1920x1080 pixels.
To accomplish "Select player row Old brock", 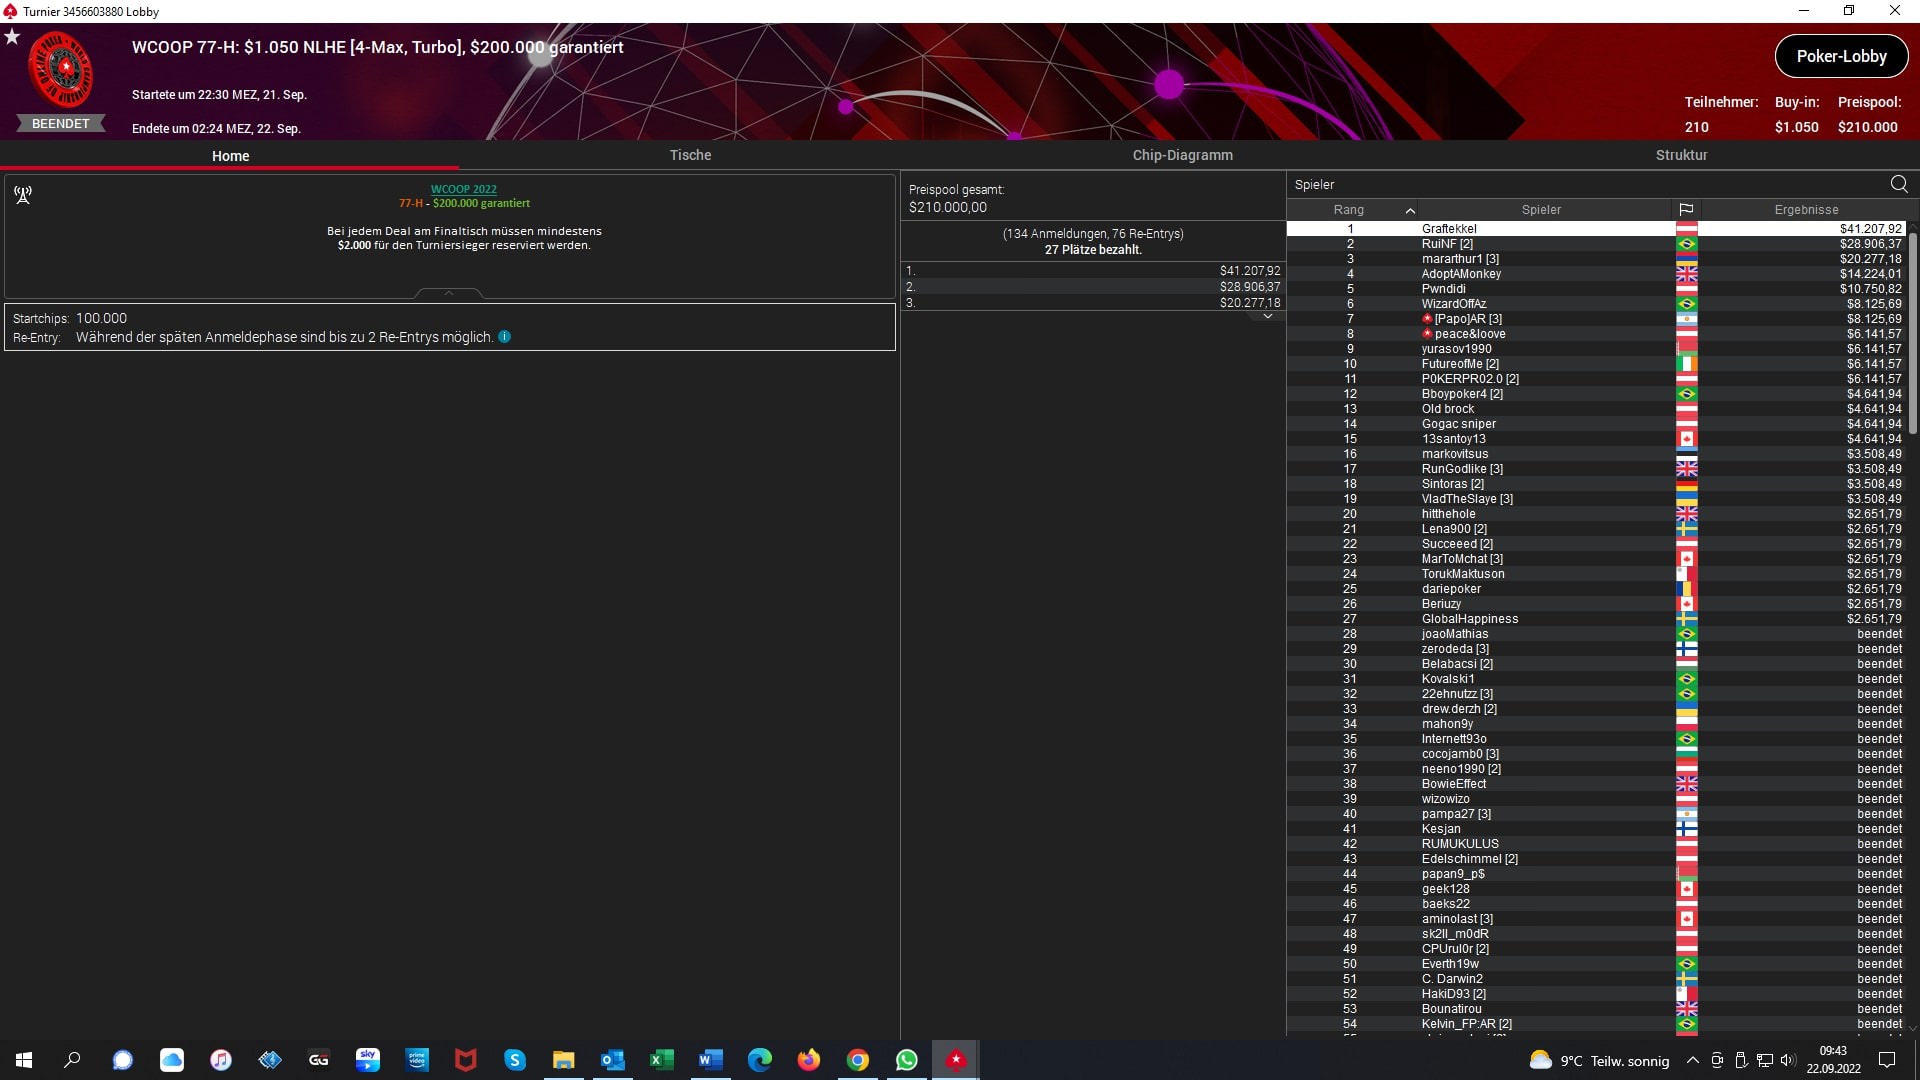I will click(x=1596, y=409).
